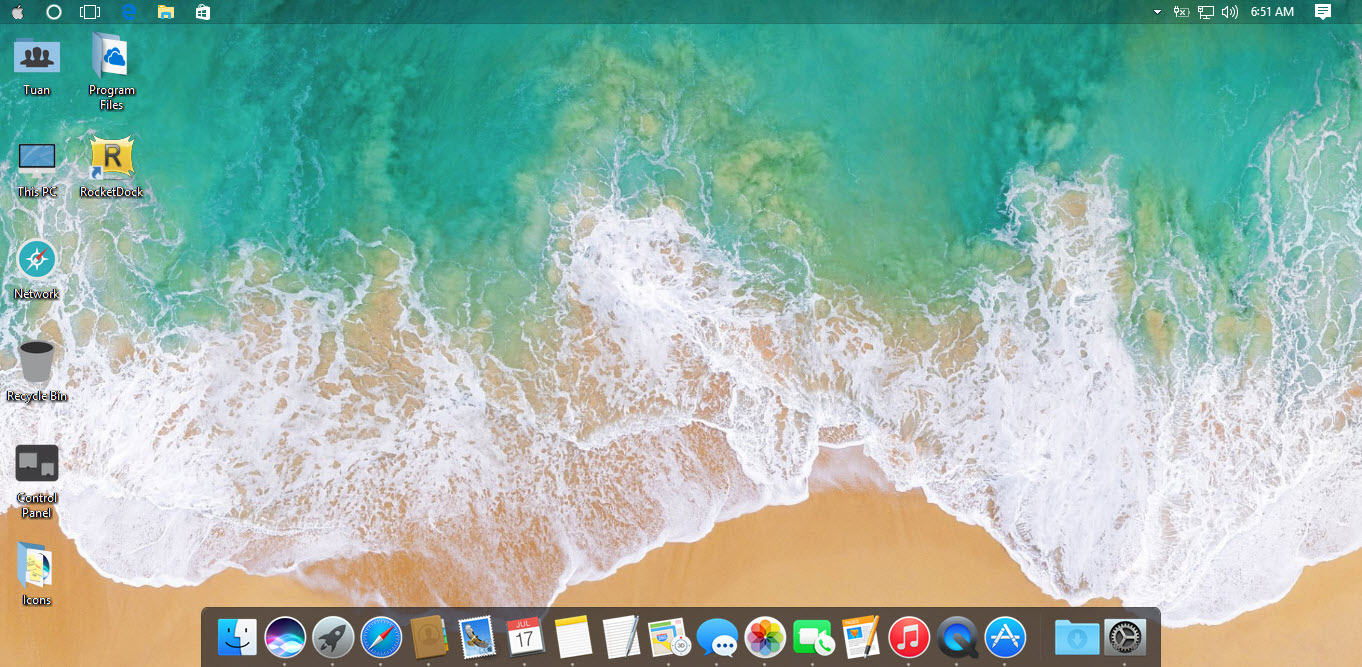Open QuickTime Player from the dock
The height and width of the screenshot is (667, 1362).
[x=957, y=637]
